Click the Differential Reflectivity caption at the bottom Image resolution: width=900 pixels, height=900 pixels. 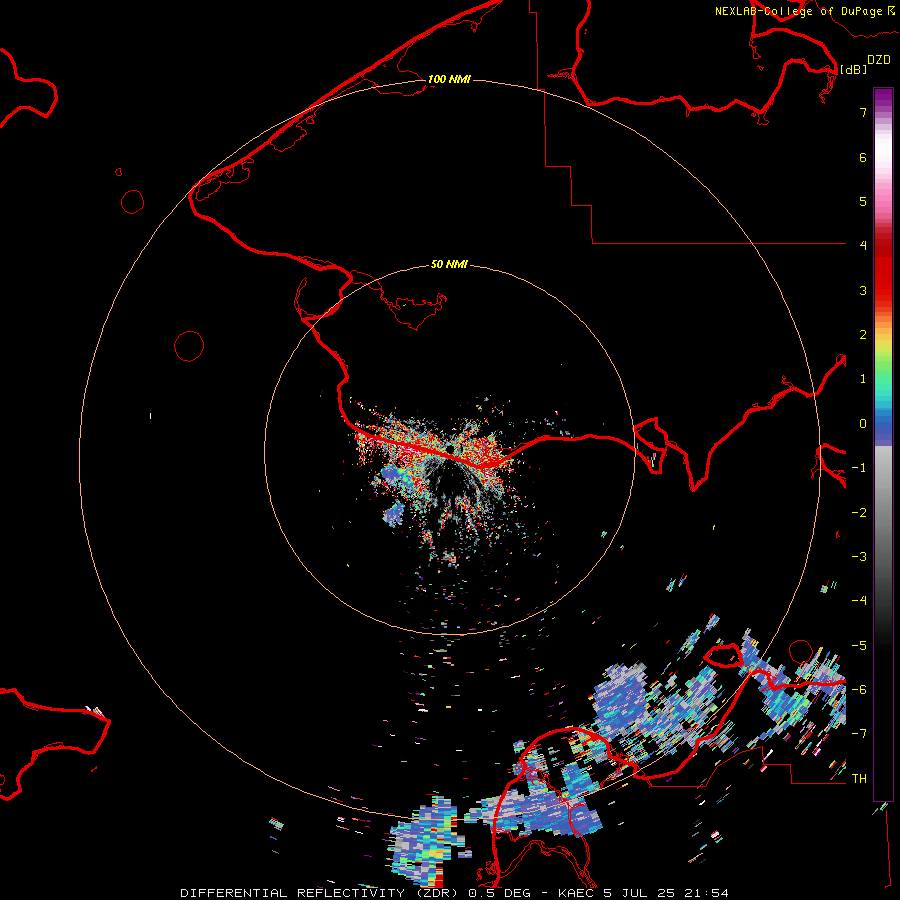click(454, 893)
